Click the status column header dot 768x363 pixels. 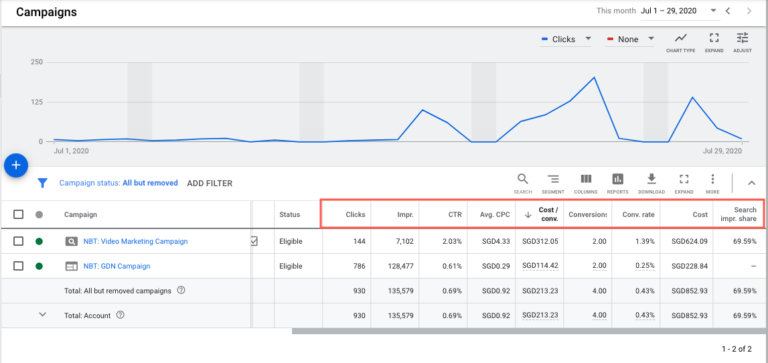[x=39, y=215]
